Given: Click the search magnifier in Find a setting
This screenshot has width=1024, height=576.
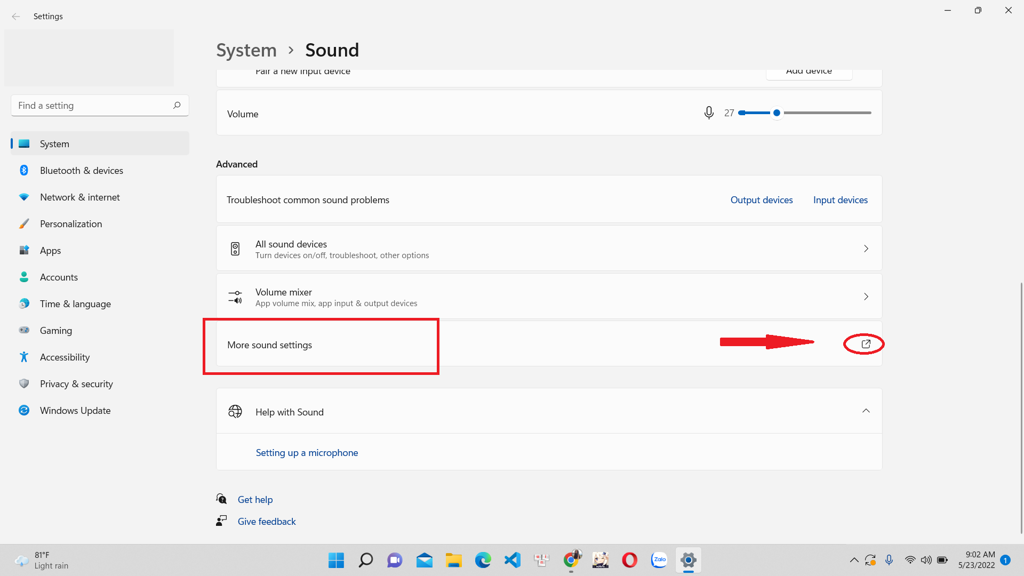Looking at the screenshot, I should (x=176, y=105).
